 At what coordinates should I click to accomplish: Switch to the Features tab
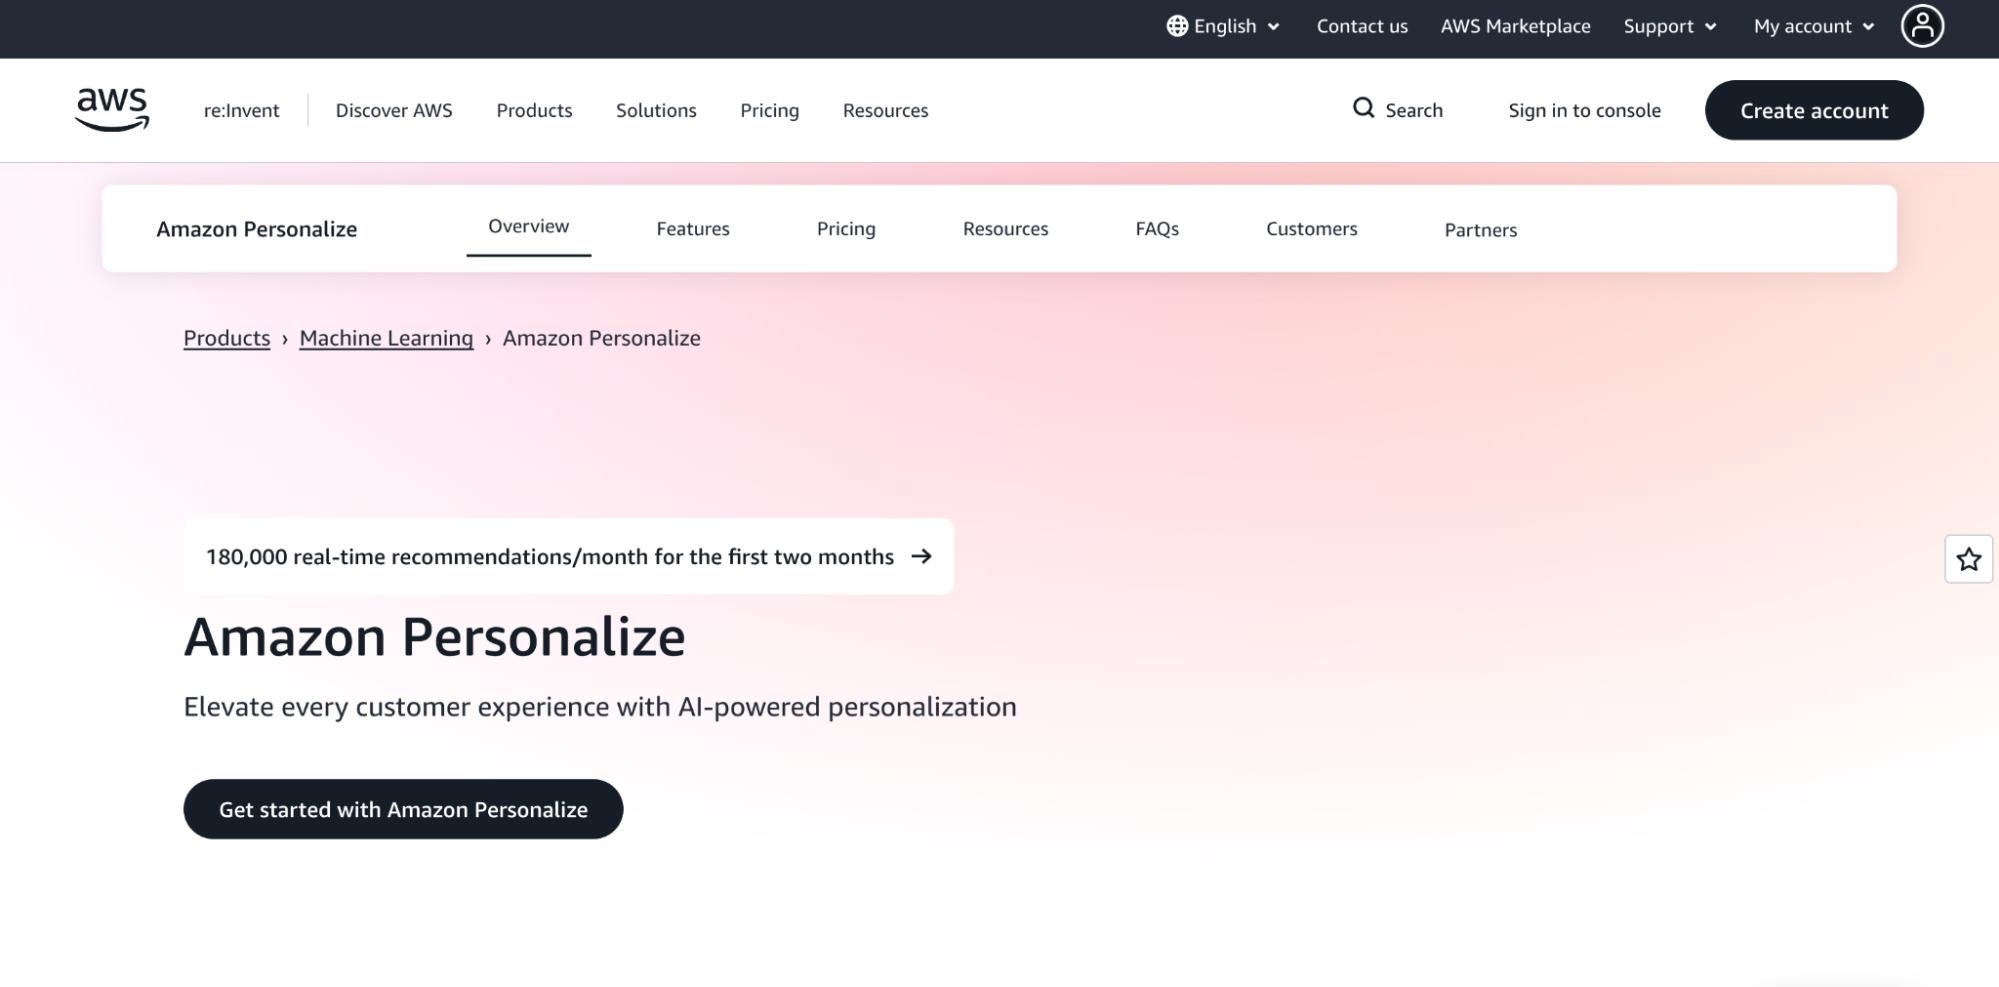[693, 229]
